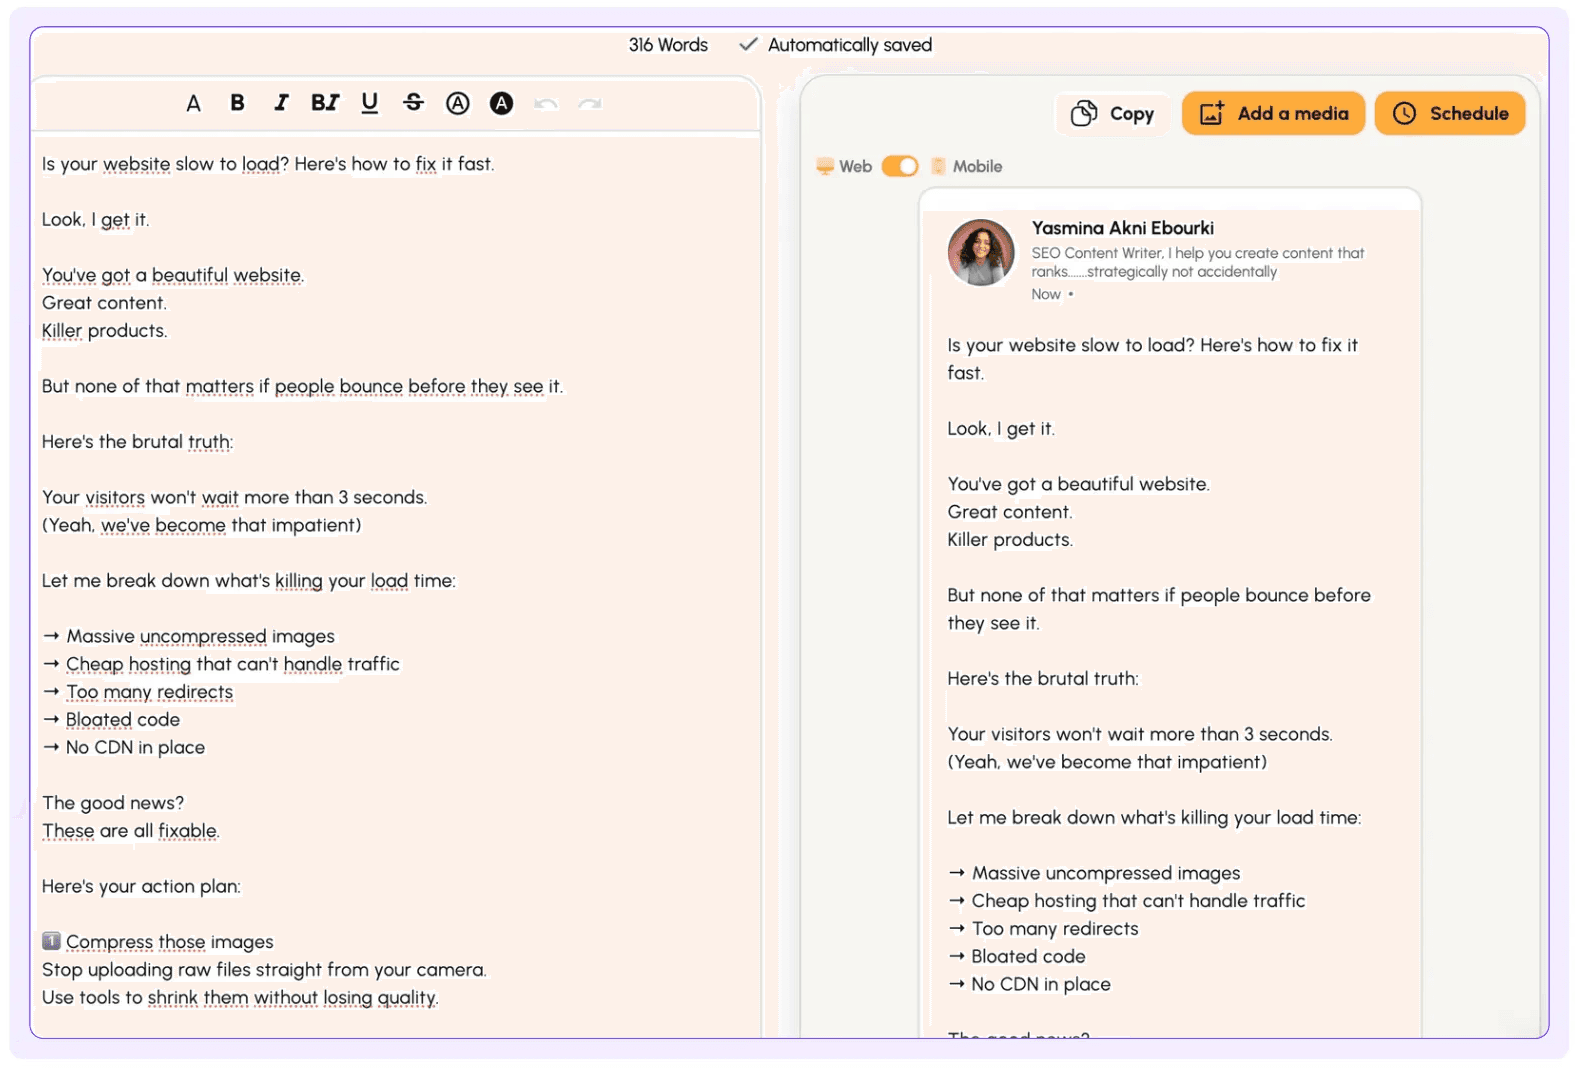This screenshot has height=1069, width=1575.
Task: Click editor line 'No CDN in place'
Action: [124, 748]
